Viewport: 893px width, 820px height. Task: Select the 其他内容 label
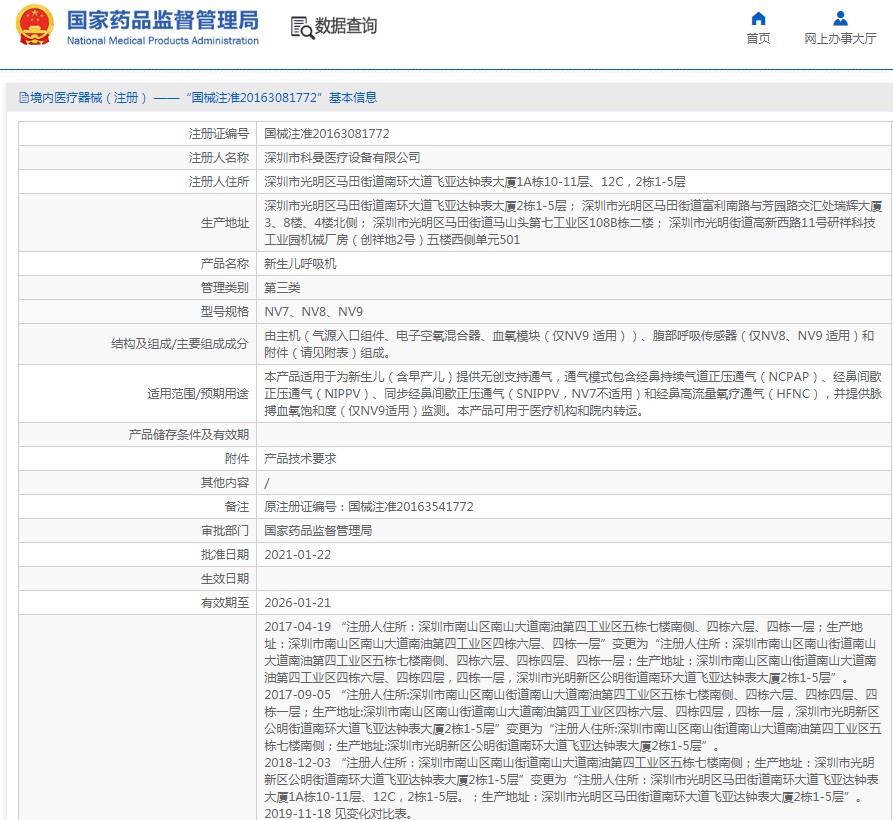pyautogui.click(x=225, y=483)
